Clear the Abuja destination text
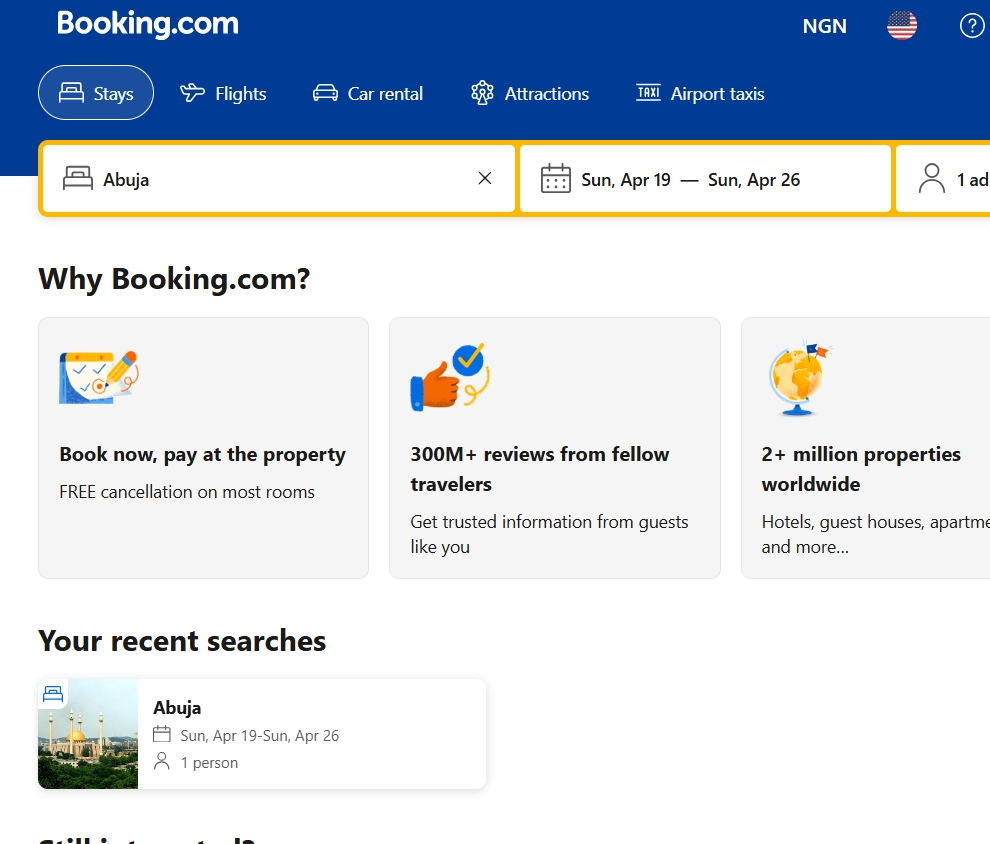Viewport: 990px width, 844px height. tap(485, 179)
